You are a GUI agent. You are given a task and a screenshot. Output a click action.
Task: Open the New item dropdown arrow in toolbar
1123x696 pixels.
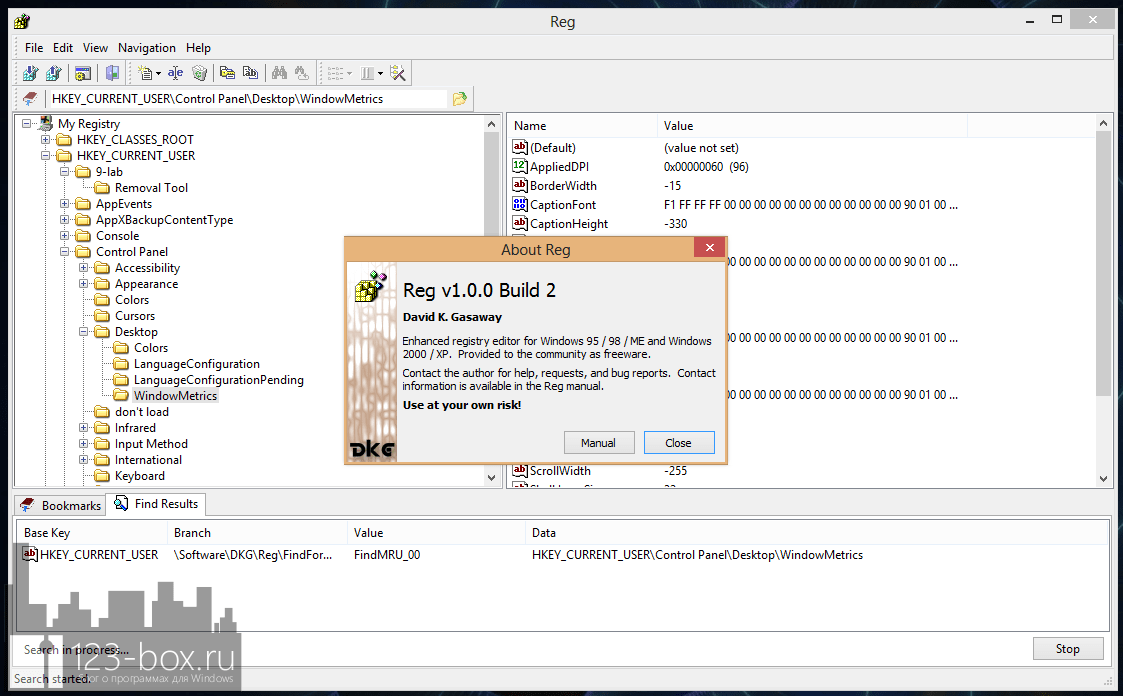(158, 74)
